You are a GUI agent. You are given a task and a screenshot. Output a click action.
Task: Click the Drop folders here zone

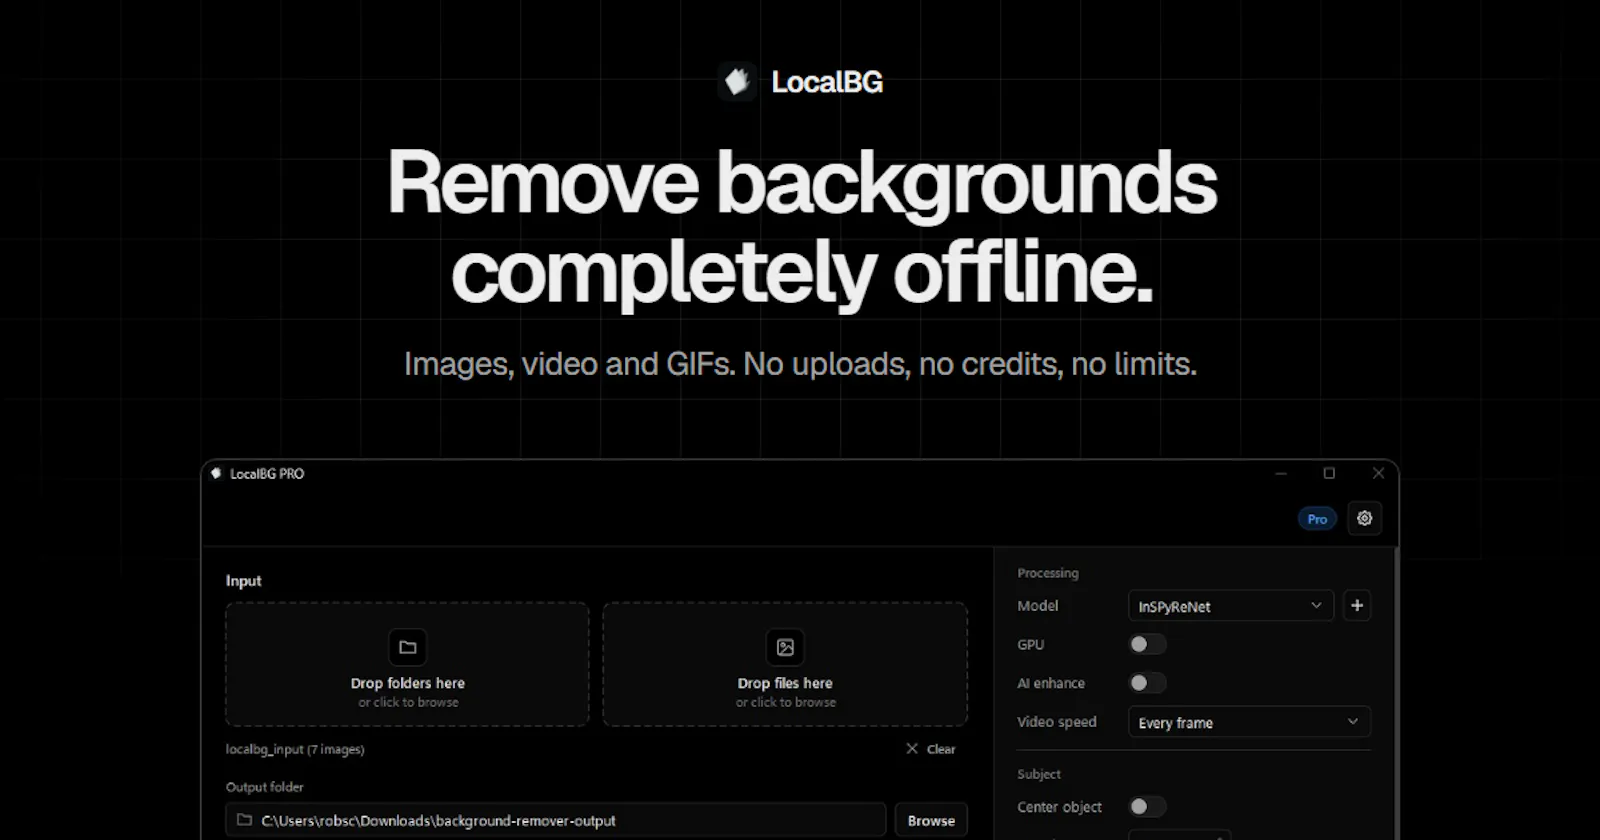point(407,664)
